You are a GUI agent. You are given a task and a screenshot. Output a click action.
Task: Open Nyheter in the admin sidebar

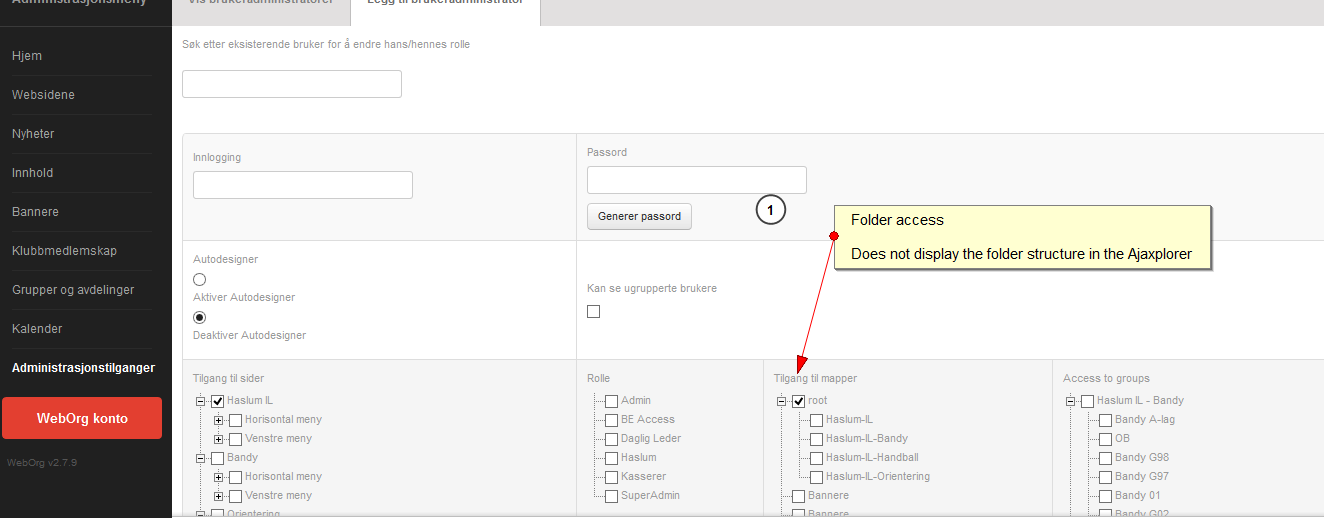point(33,134)
